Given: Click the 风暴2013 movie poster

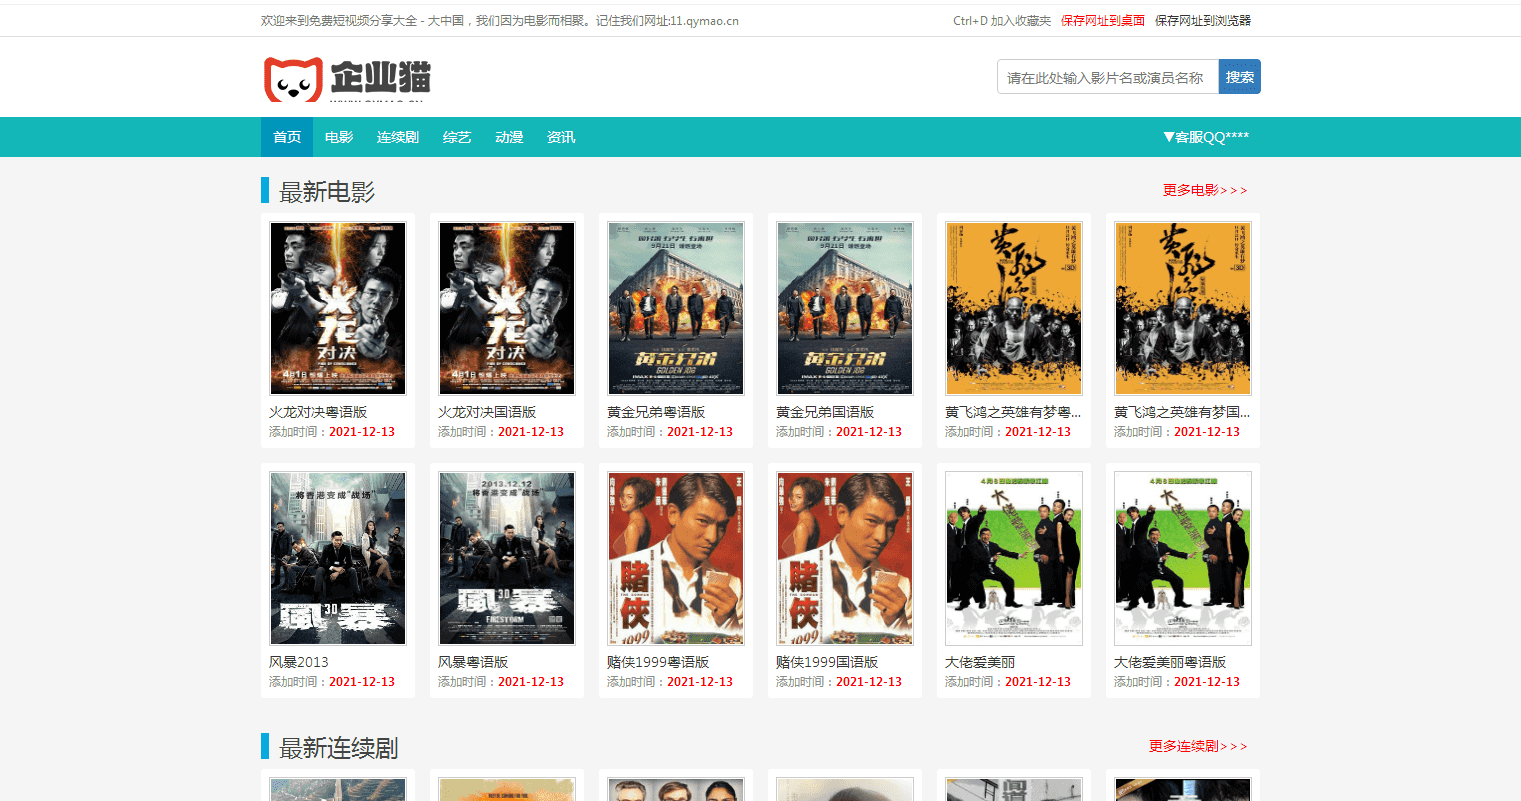Looking at the screenshot, I should click(338, 558).
